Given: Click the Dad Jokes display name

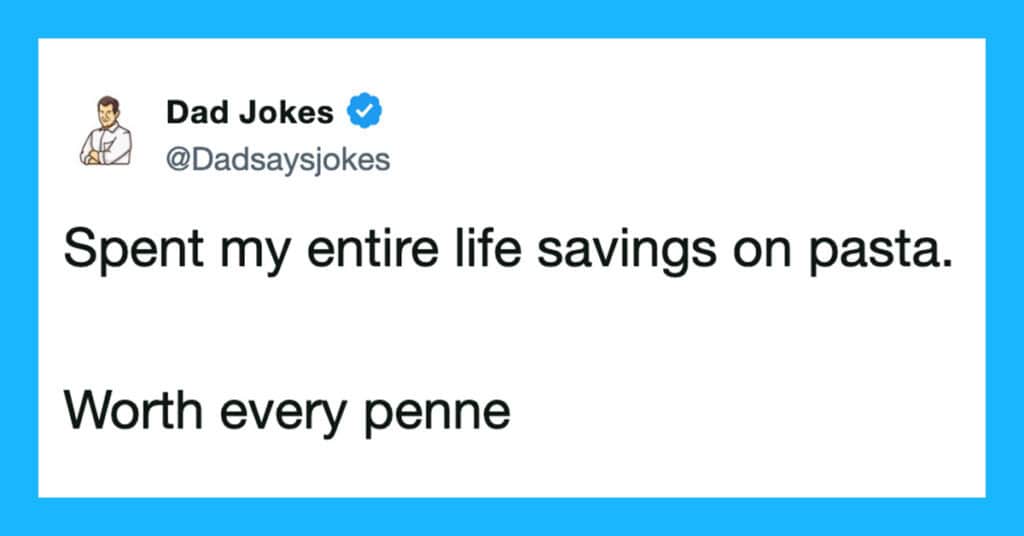Looking at the screenshot, I should click(x=250, y=113).
